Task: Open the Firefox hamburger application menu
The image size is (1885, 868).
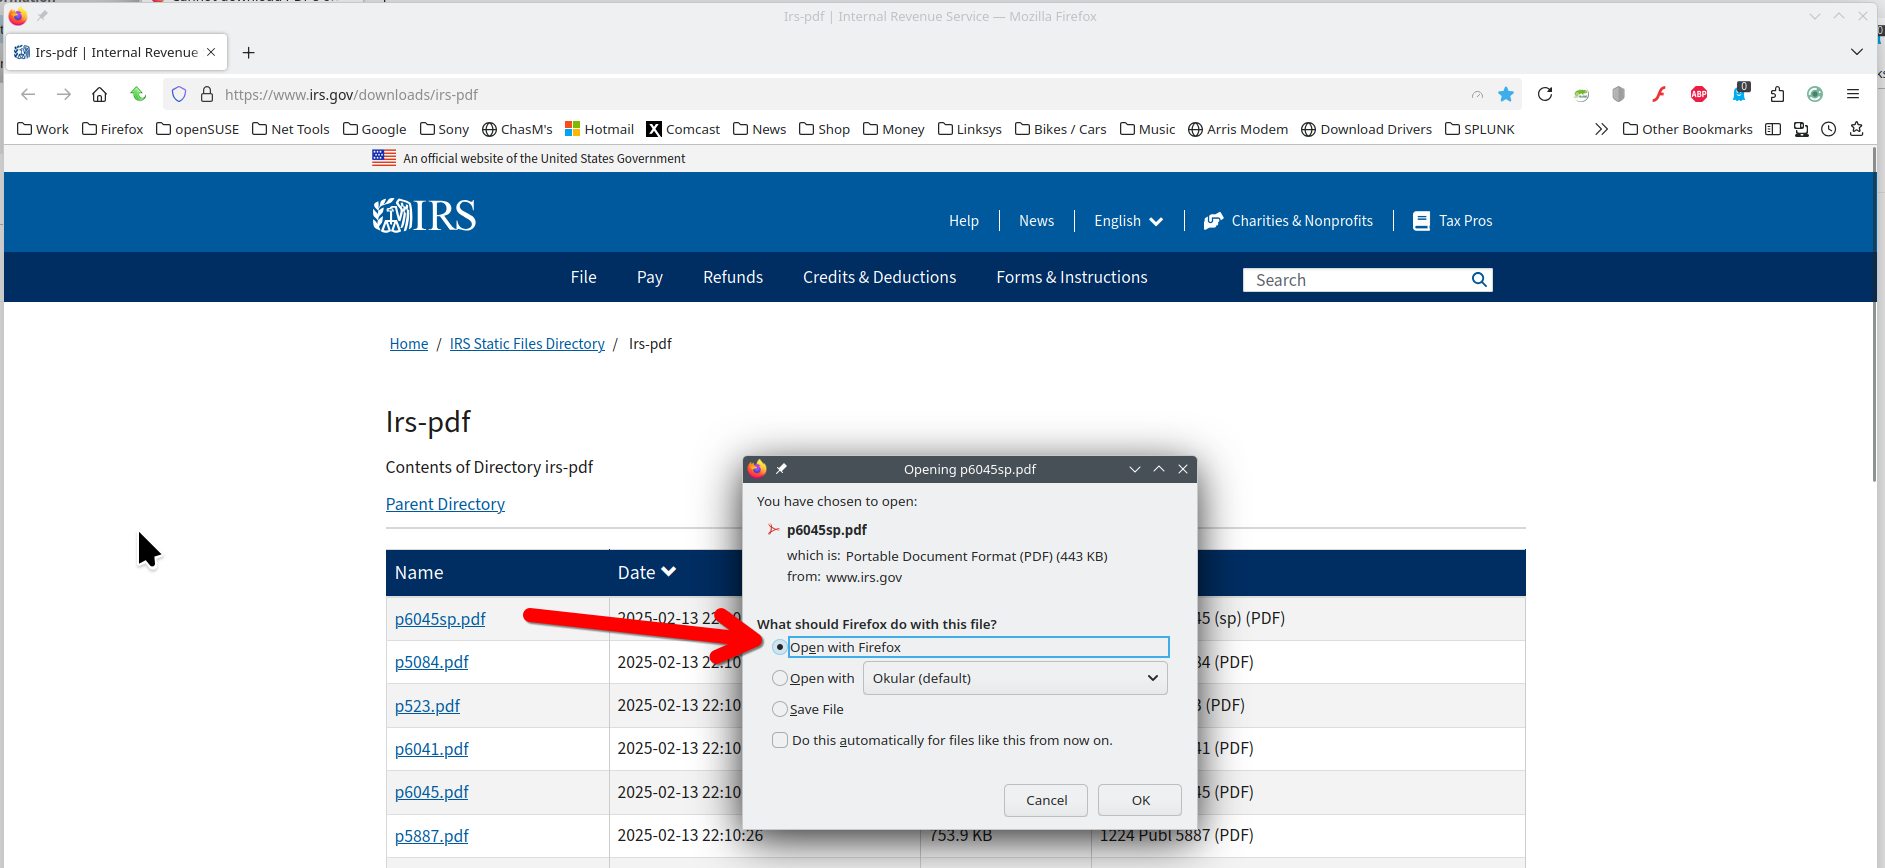Action: coord(1853,94)
